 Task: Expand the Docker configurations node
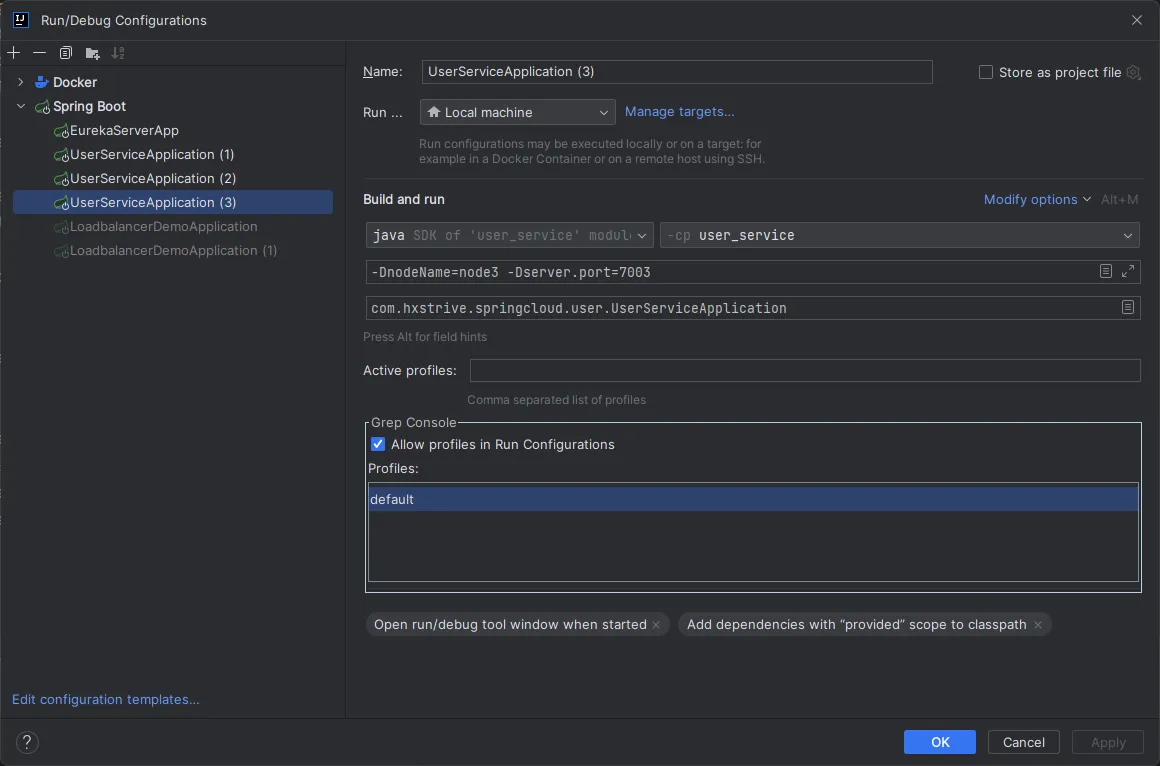coord(21,82)
